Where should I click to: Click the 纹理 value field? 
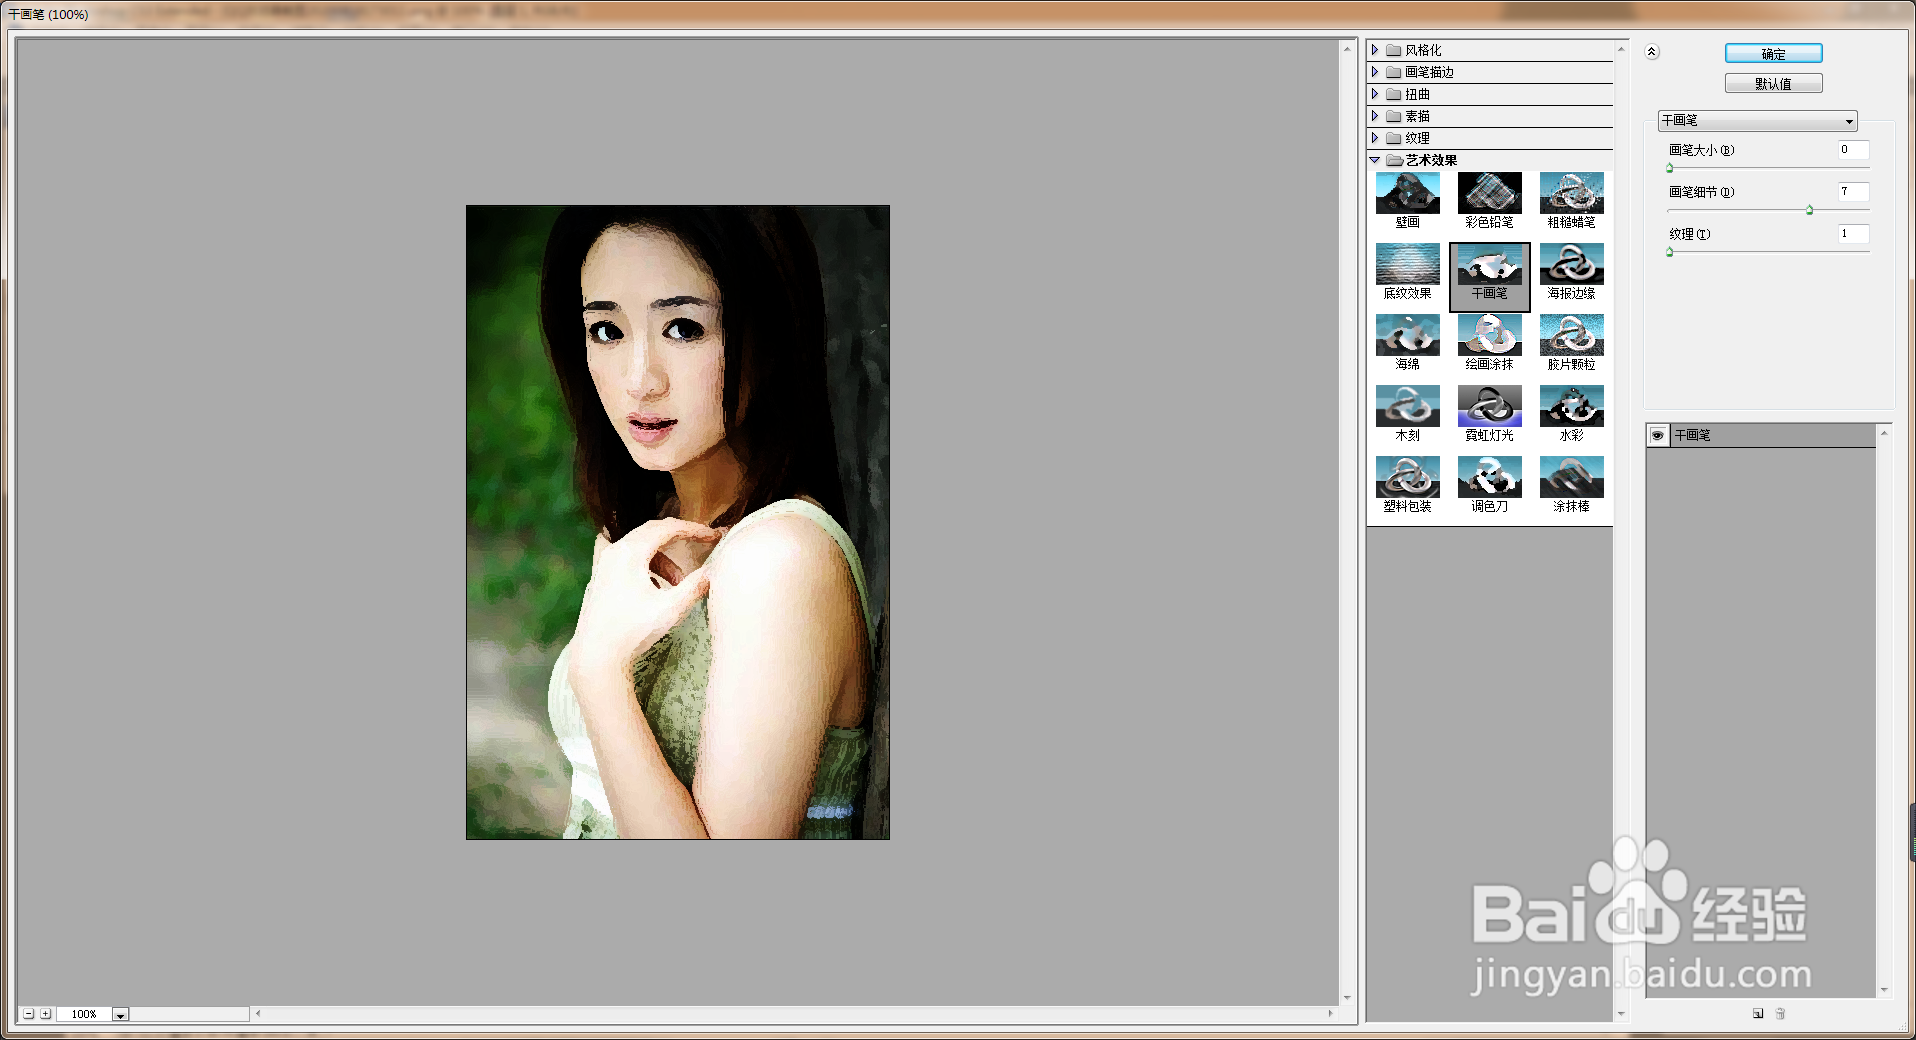[1853, 234]
